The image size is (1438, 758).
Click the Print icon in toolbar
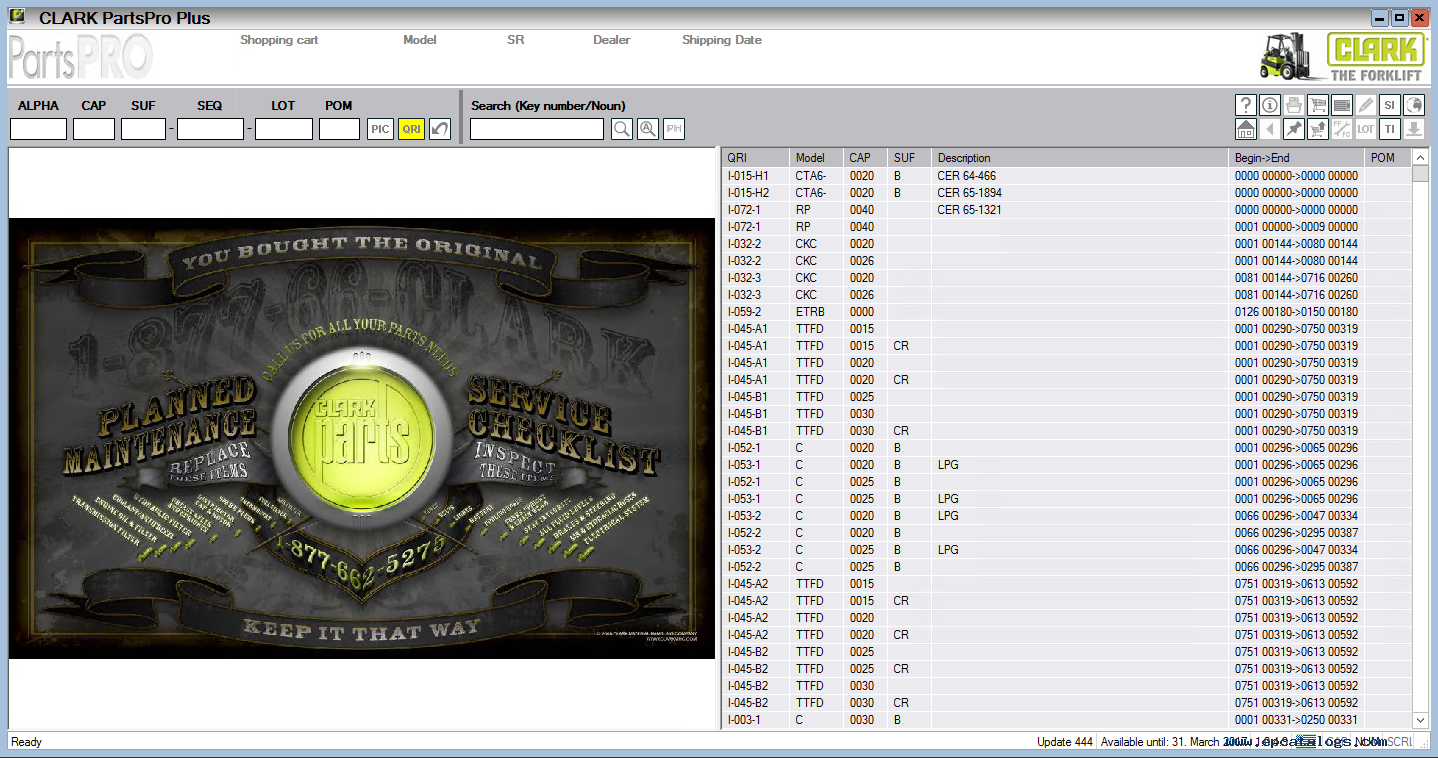[1294, 105]
